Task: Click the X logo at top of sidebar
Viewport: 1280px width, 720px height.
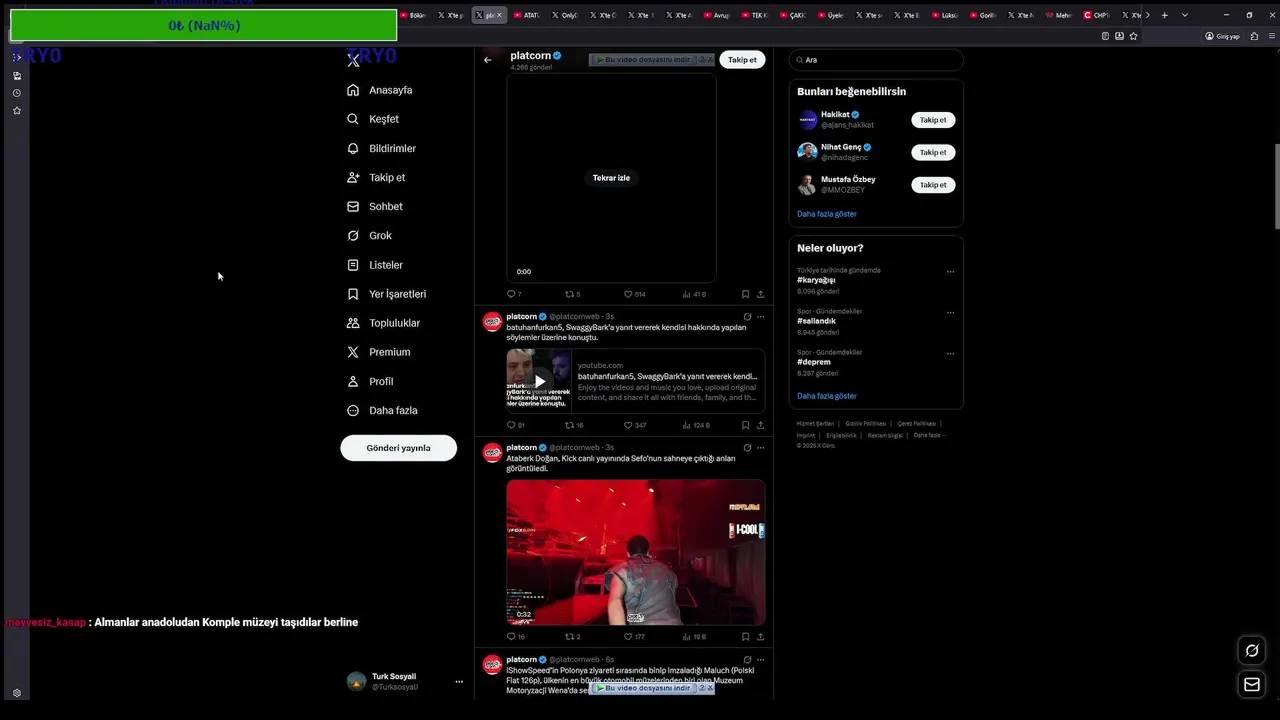Action: click(x=353, y=60)
